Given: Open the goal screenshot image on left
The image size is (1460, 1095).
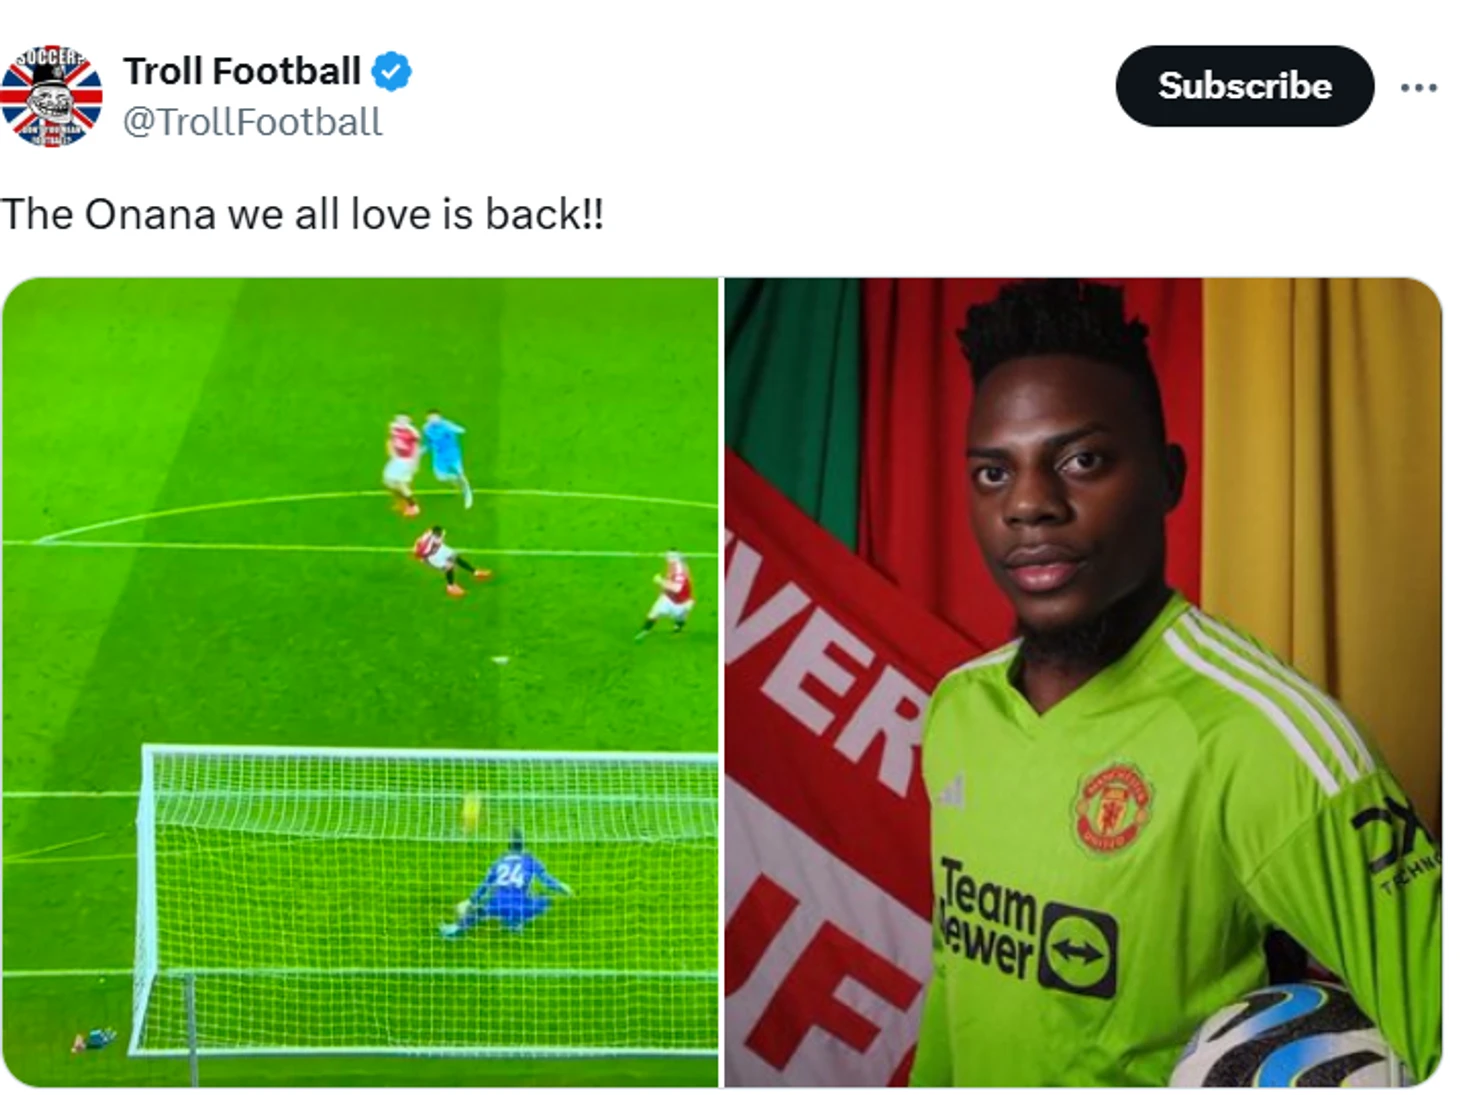Looking at the screenshot, I should click(x=360, y=682).
